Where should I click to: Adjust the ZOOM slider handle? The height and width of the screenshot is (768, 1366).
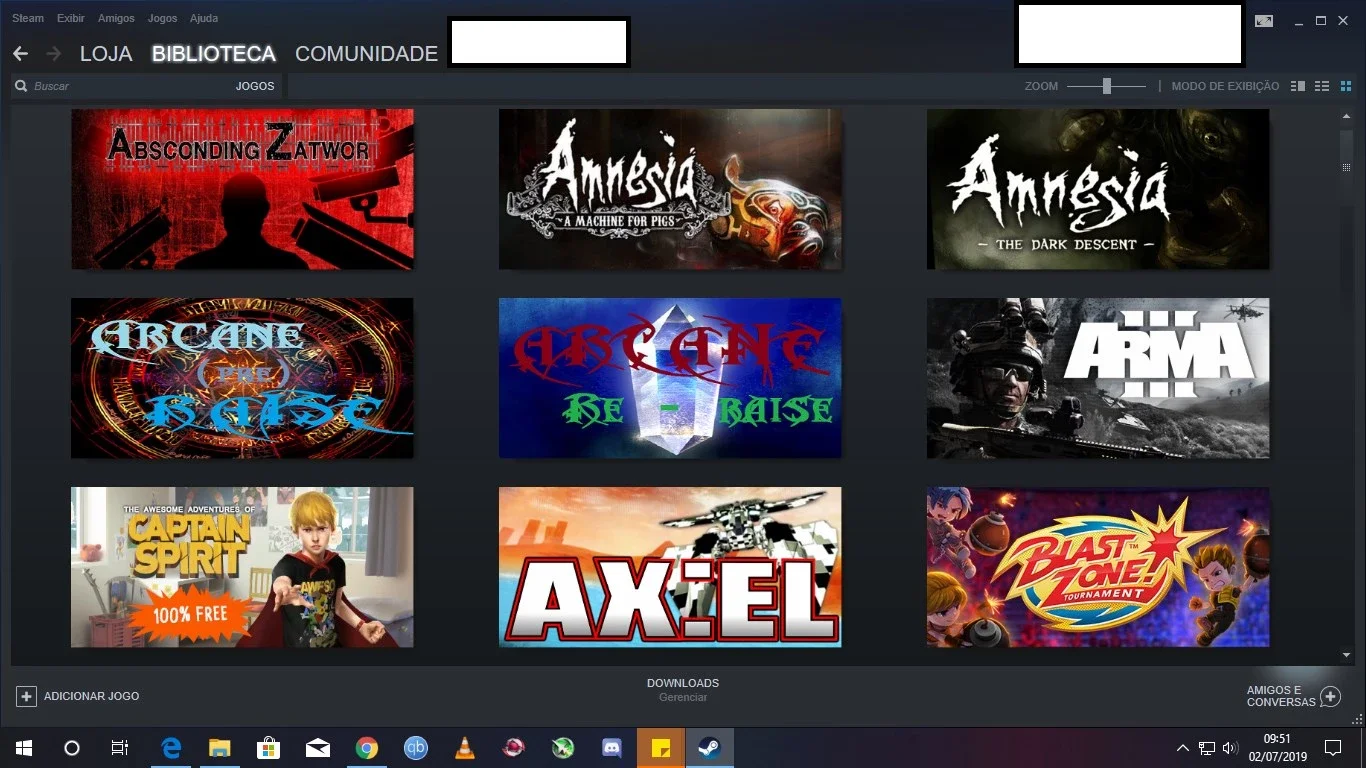(x=1107, y=86)
